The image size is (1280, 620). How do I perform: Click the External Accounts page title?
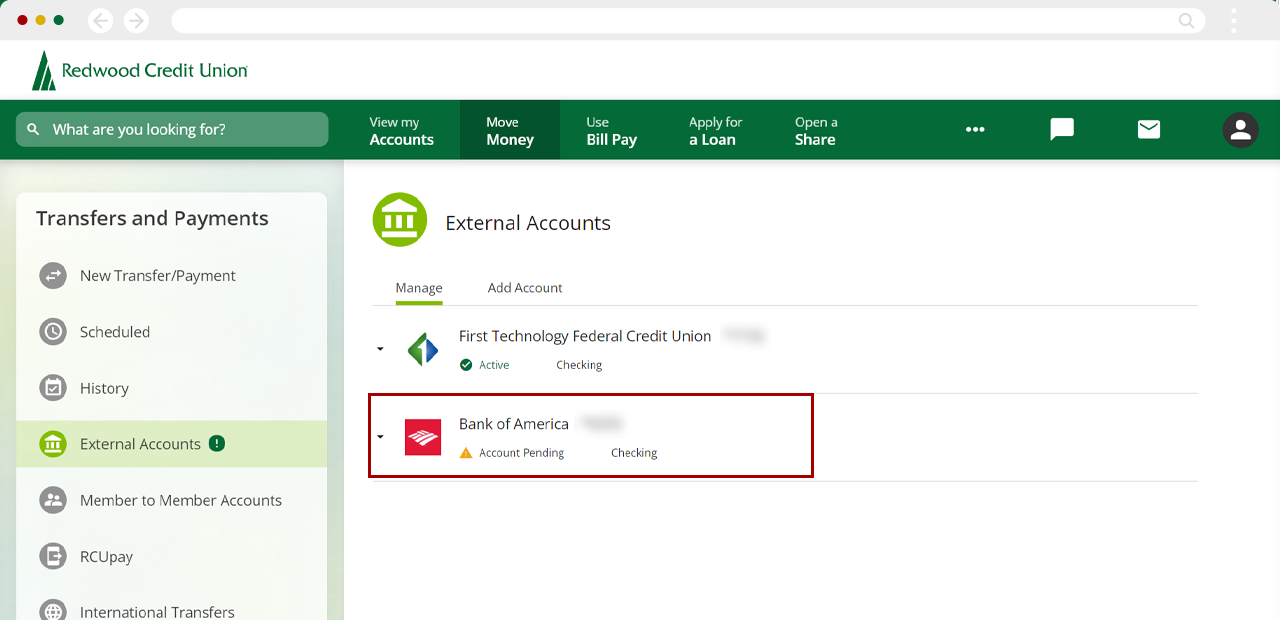click(x=528, y=223)
